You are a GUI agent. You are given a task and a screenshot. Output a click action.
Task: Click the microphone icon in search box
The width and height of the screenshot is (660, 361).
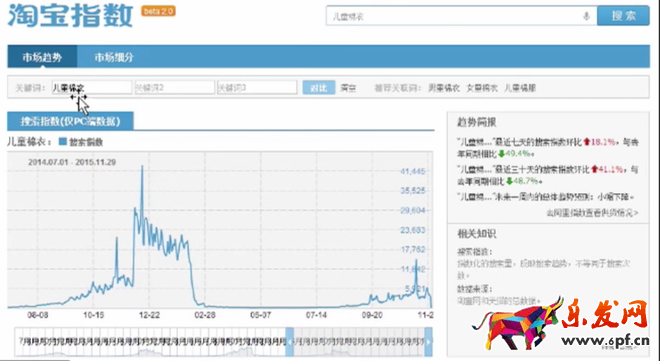pos(586,16)
